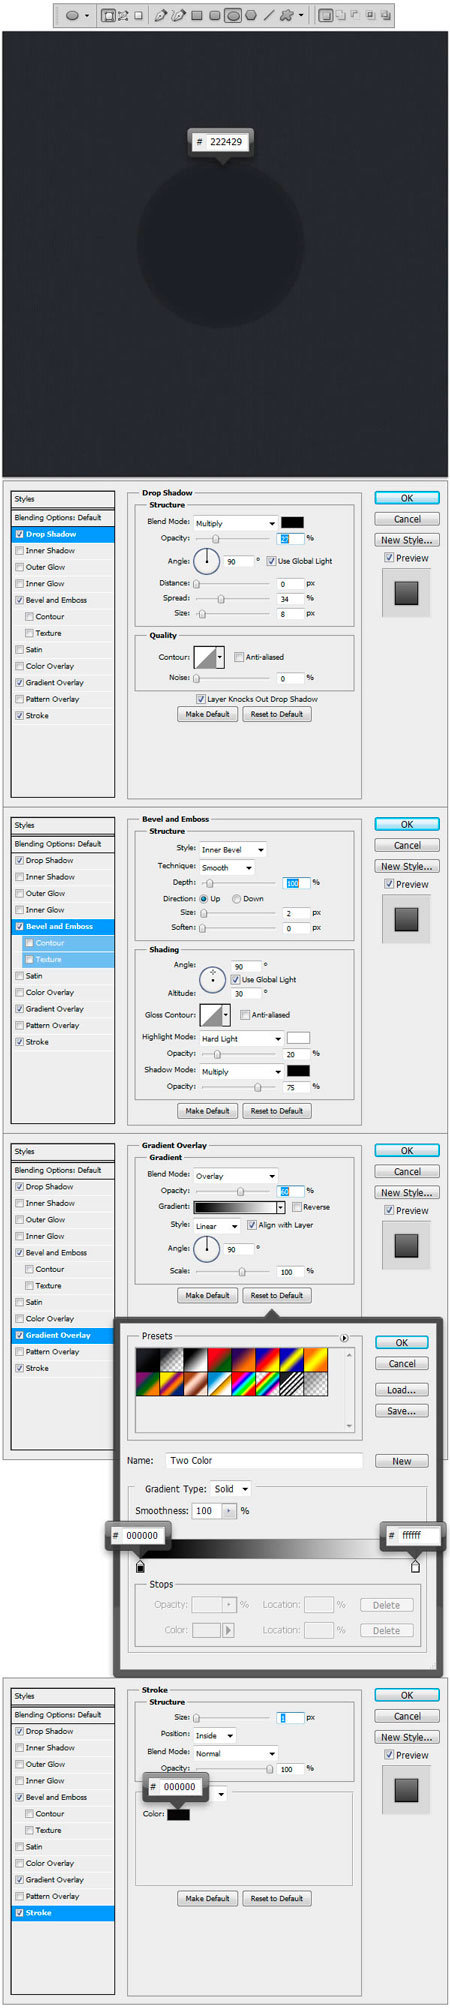Select the black color stop on gradient bar
Screen dimensions: 450x2011
[x=140, y=1567]
